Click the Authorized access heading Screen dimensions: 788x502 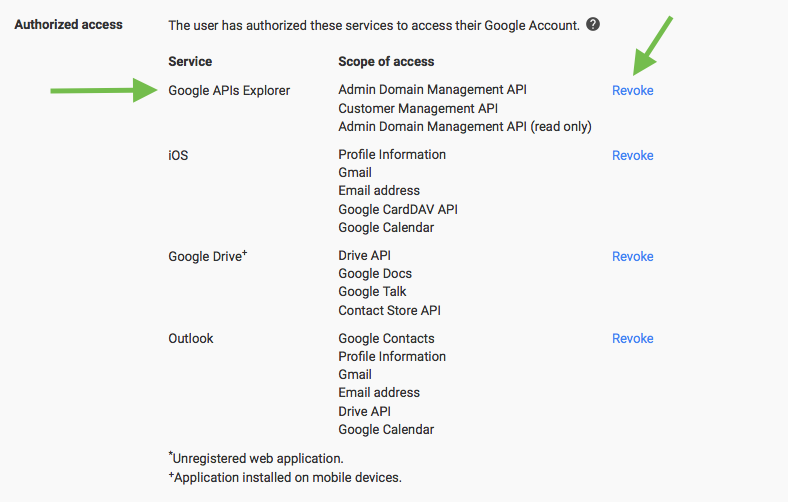pyautogui.click(x=68, y=25)
